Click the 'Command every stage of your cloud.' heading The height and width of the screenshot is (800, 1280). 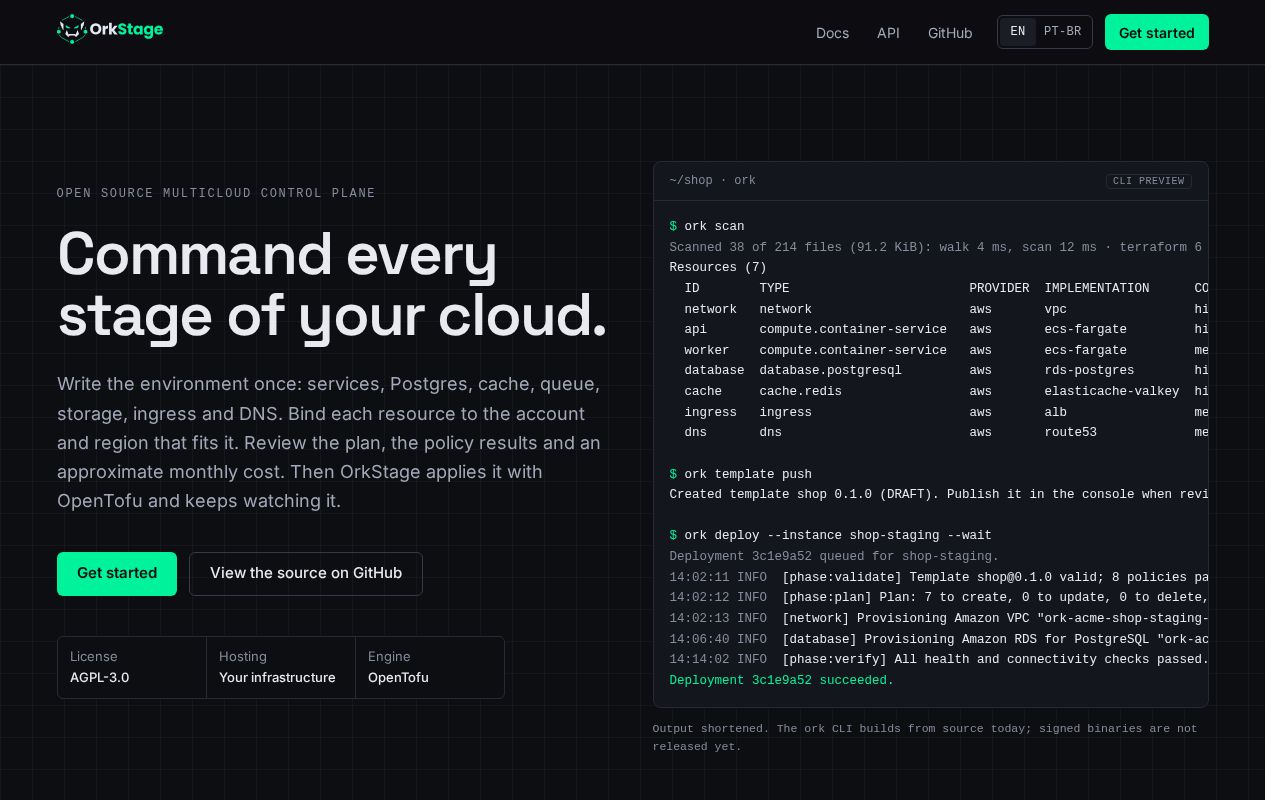pyautogui.click(x=332, y=285)
